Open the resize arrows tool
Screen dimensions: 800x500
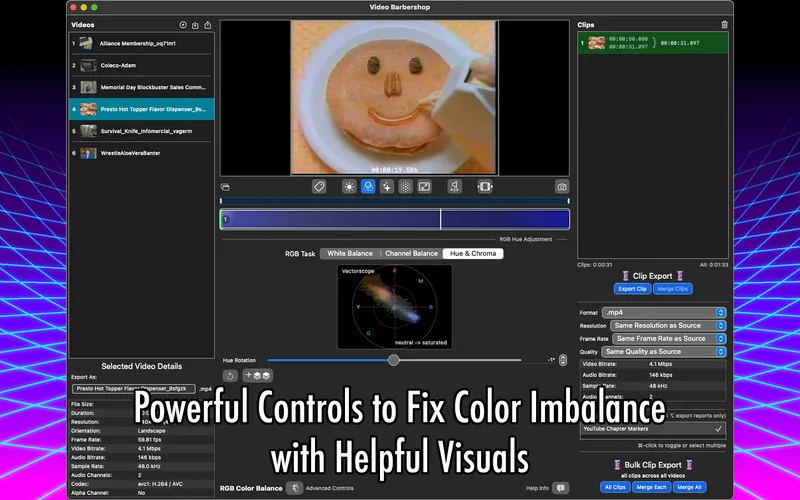point(424,187)
